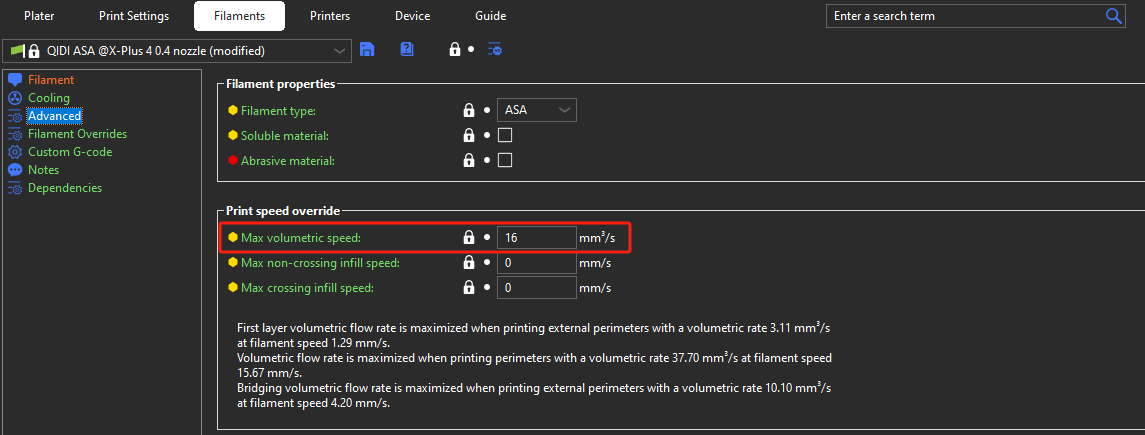Switch to the Print Settings tab
1145x435 pixels.
click(134, 16)
